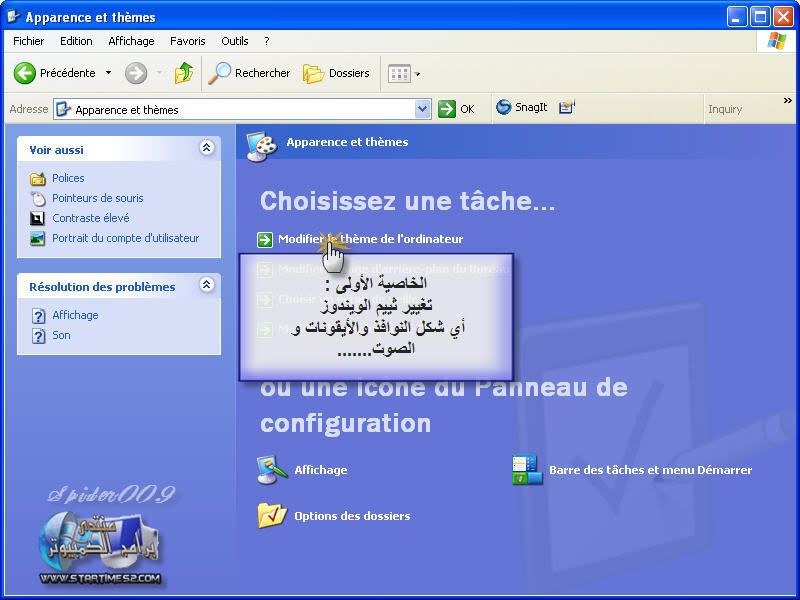Open Rechercher search tool

[x=249, y=73]
